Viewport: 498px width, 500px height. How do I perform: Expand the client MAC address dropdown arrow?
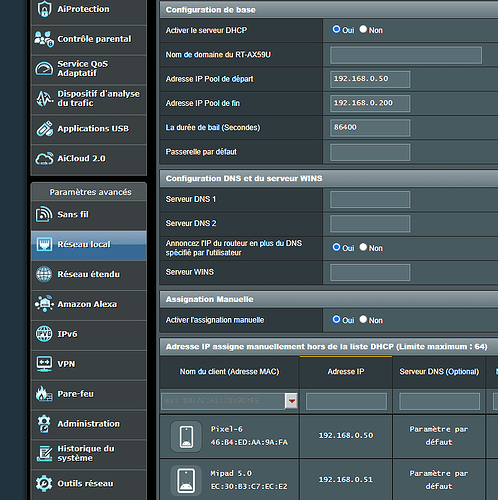pos(292,401)
